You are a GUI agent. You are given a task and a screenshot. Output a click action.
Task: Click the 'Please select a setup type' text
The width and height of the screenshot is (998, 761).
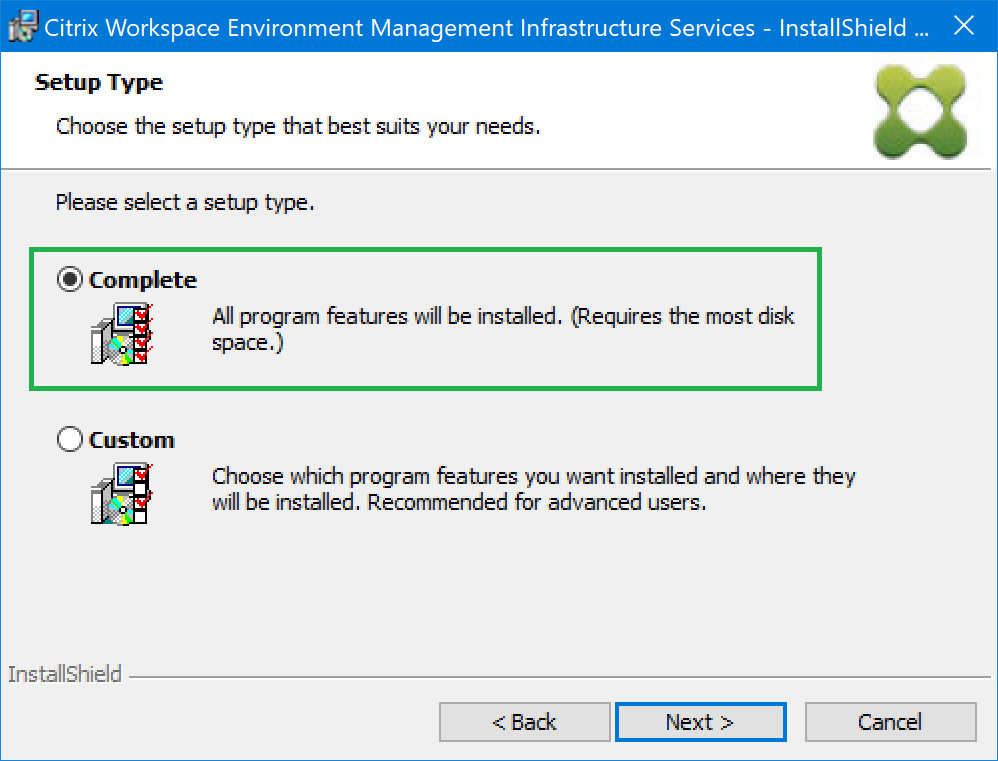click(x=185, y=203)
